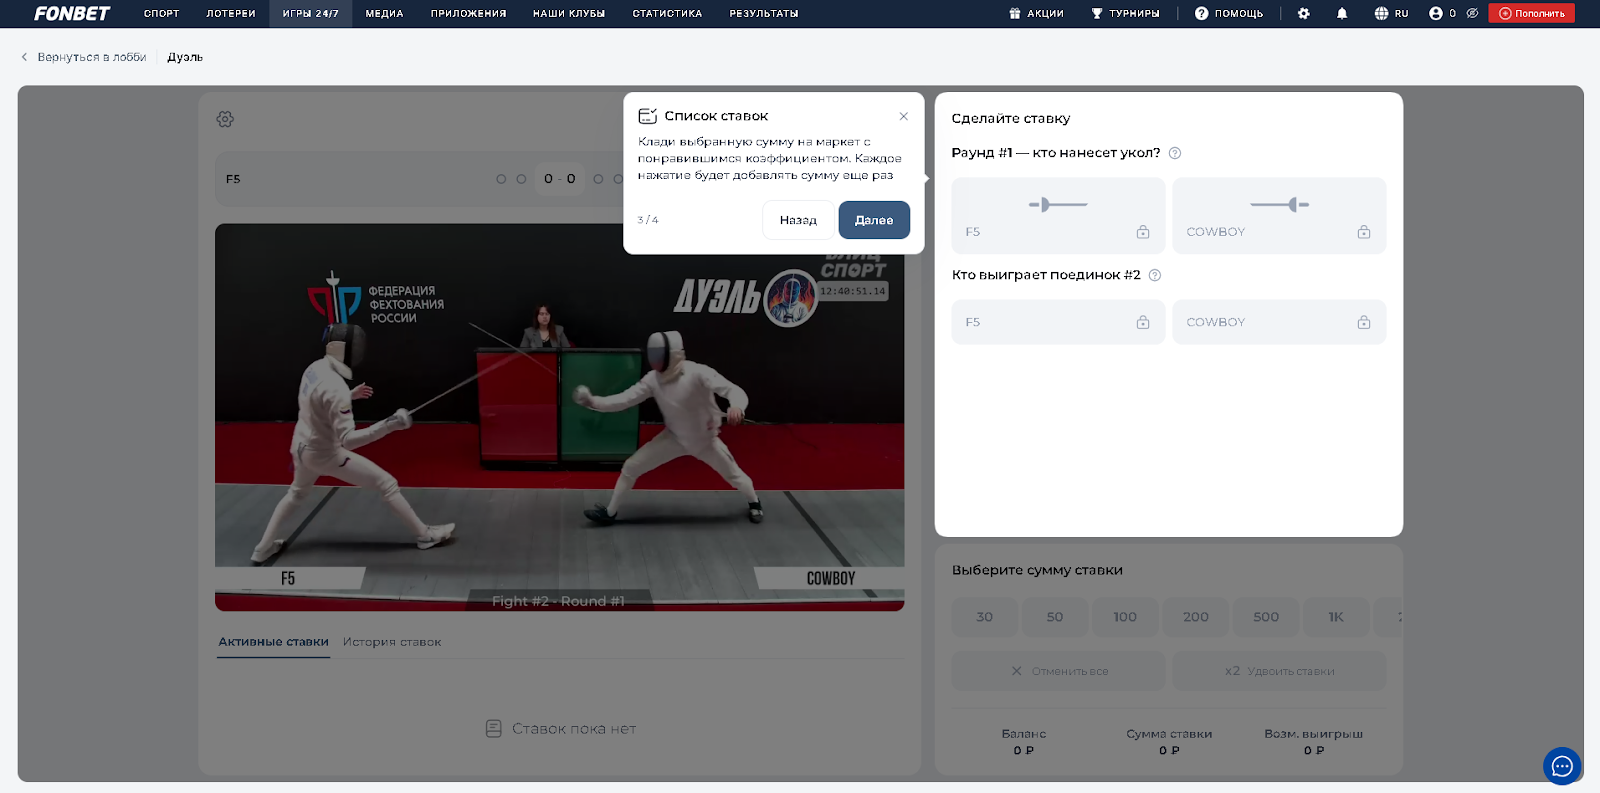Close the Список ставок tooltip
Viewport: 1600px width, 793px height.
tap(903, 116)
